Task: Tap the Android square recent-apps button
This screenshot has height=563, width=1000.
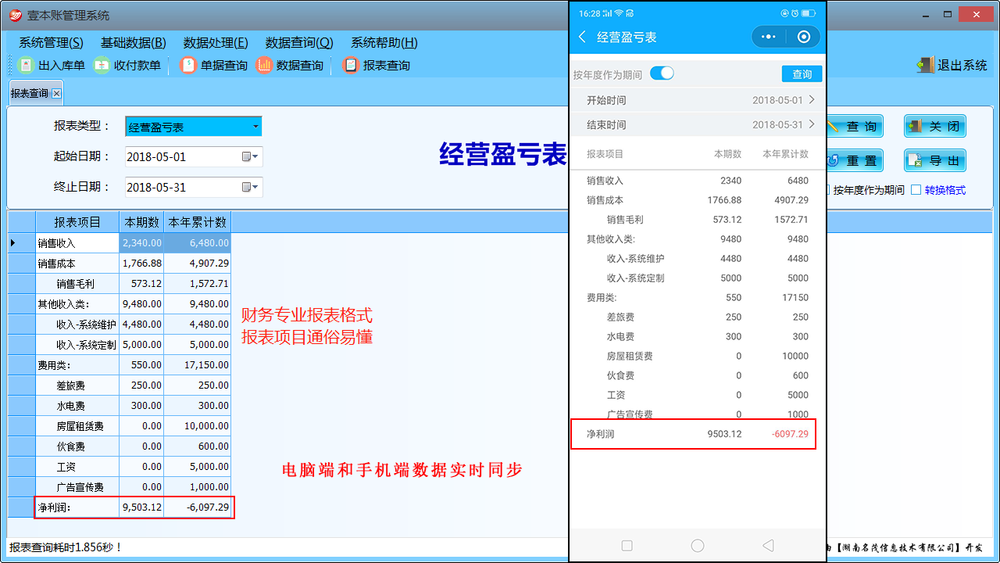Action: (627, 546)
